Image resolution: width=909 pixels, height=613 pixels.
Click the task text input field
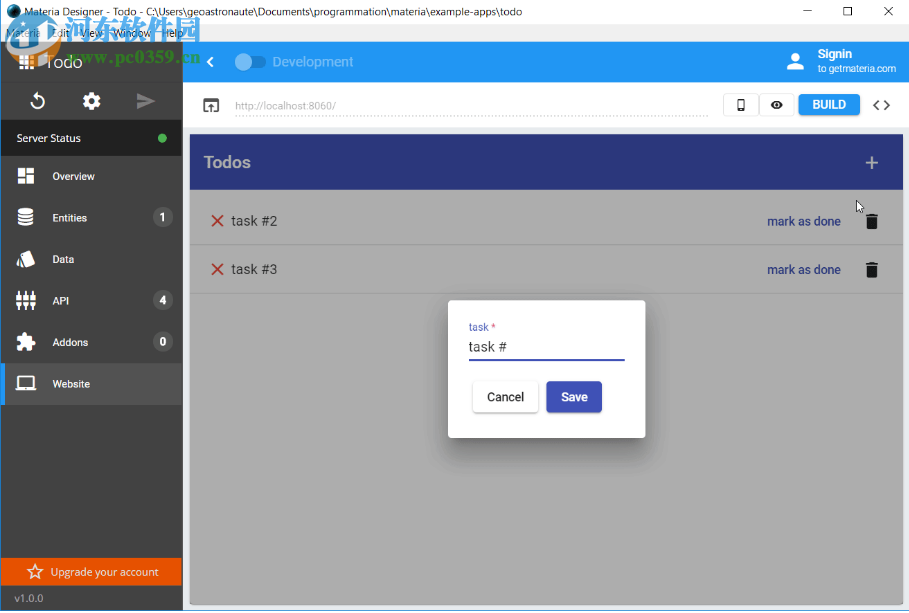547,347
